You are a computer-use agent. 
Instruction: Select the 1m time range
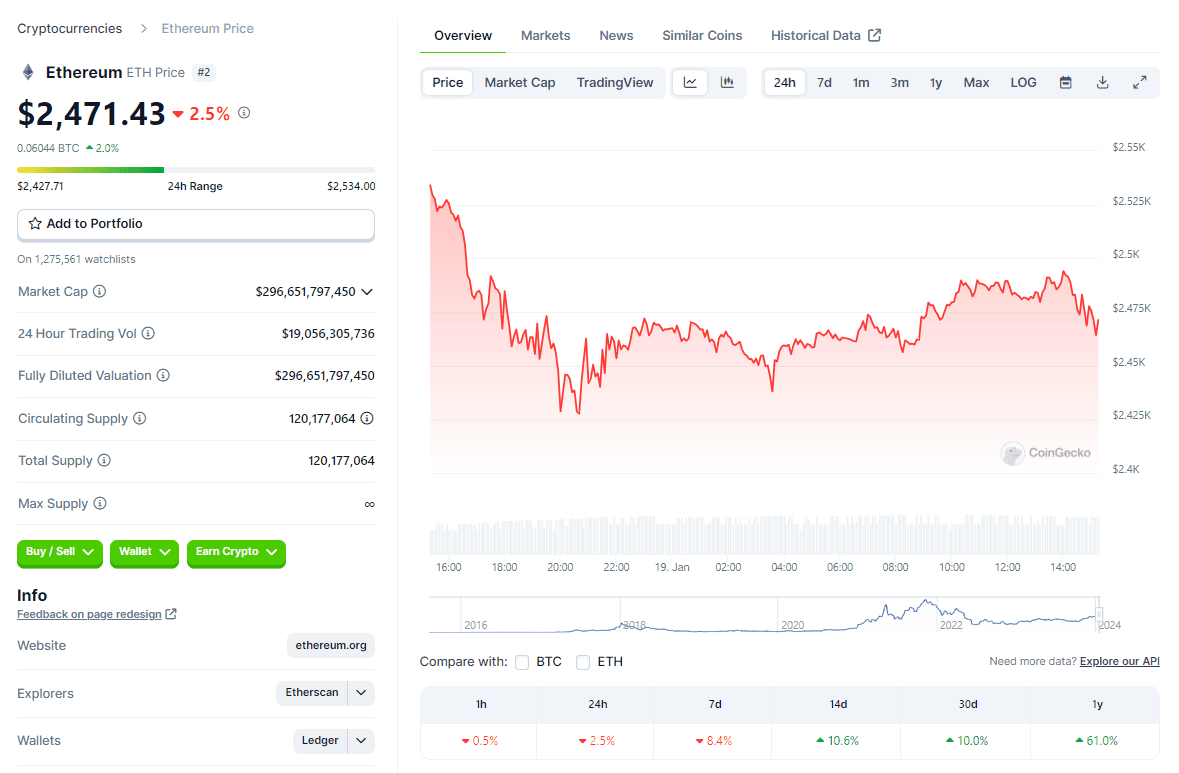coord(861,83)
